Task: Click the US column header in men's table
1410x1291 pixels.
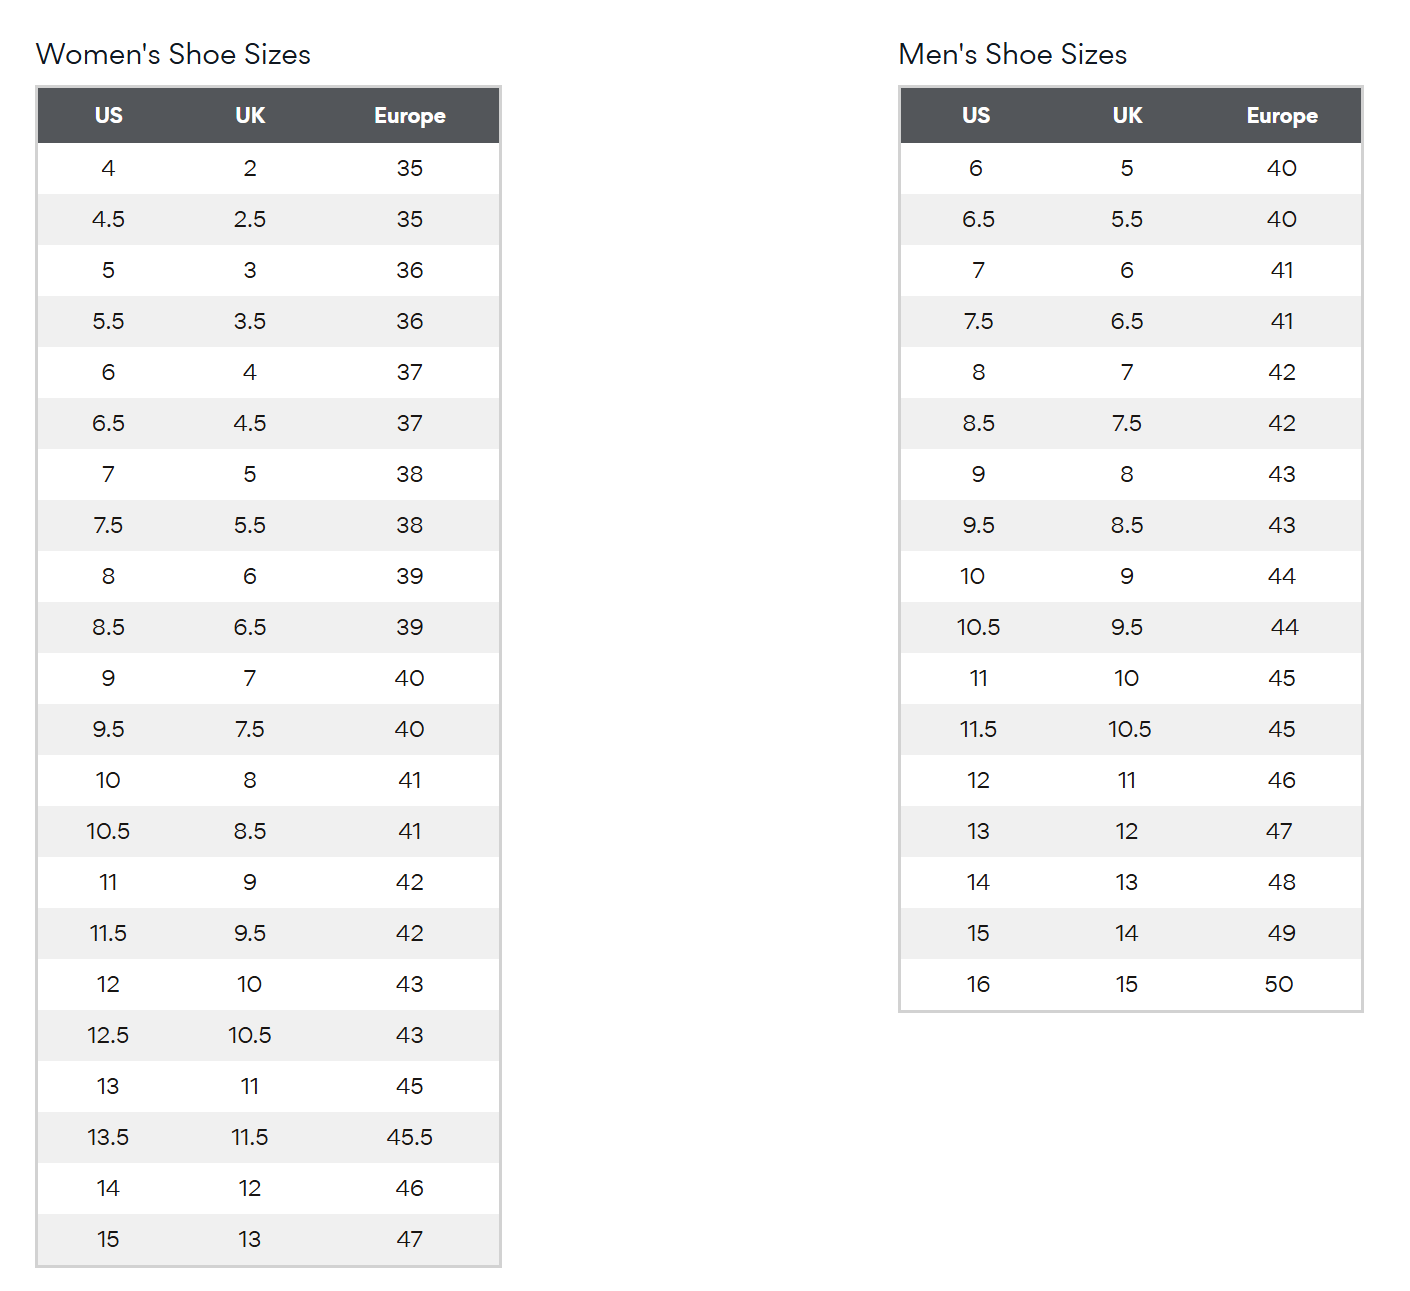Action: pos(976,115)
